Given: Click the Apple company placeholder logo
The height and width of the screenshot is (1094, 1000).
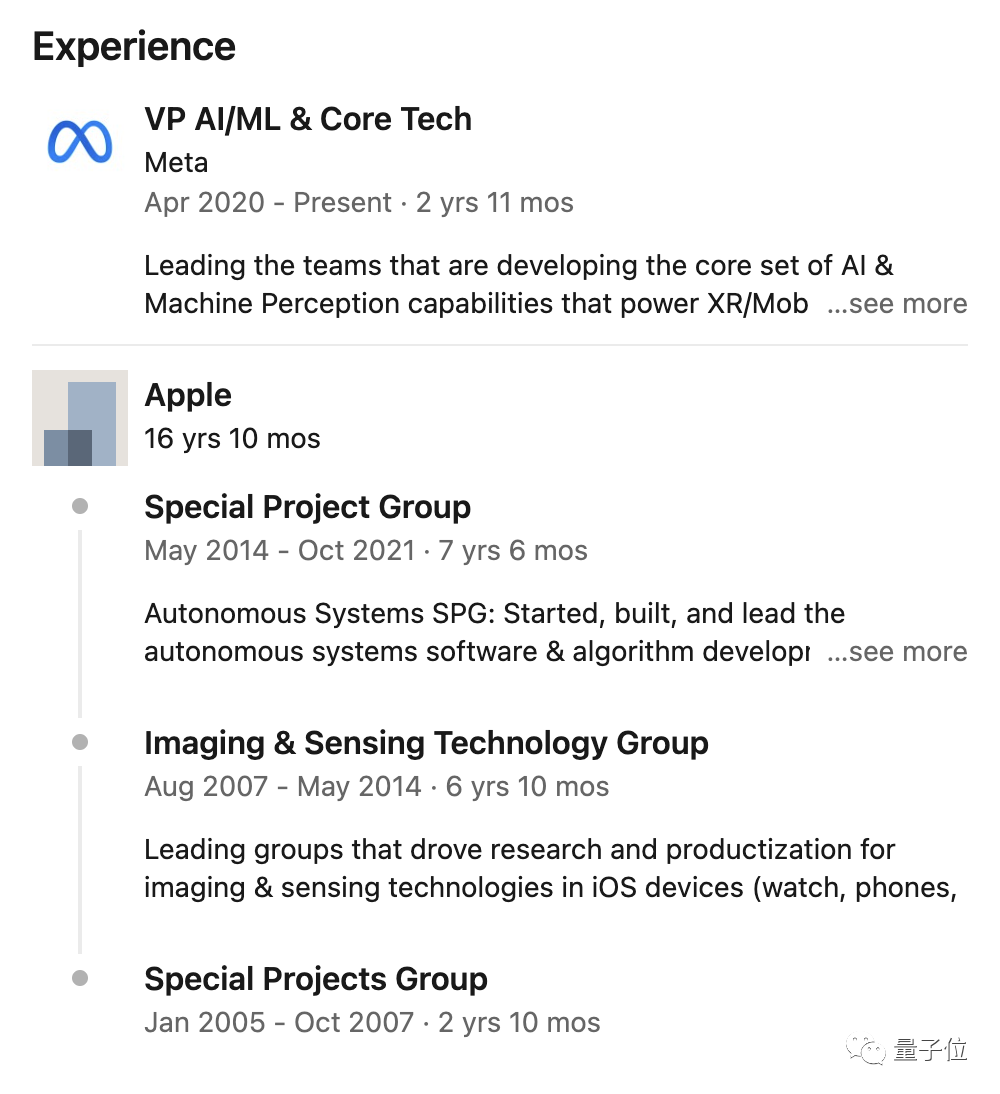Looking at the screenshot, I should [80, 418].
